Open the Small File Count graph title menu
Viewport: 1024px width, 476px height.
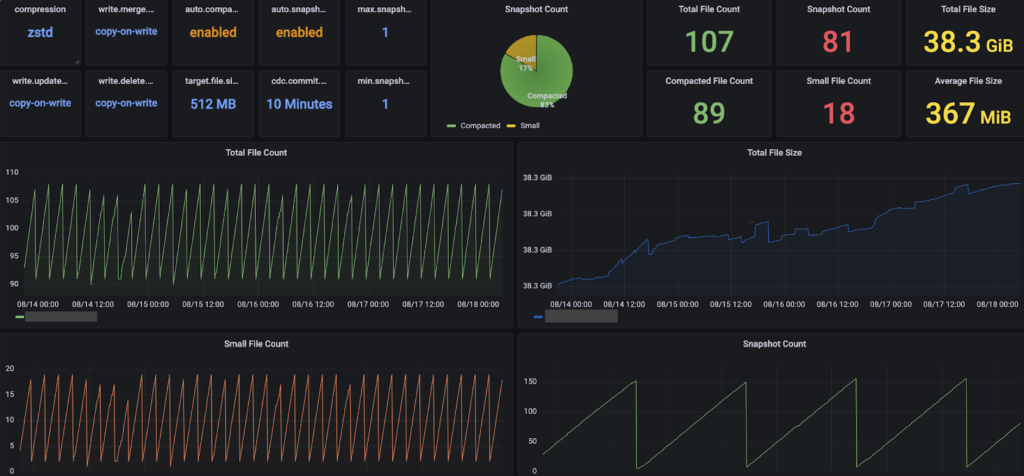[258, 344]
